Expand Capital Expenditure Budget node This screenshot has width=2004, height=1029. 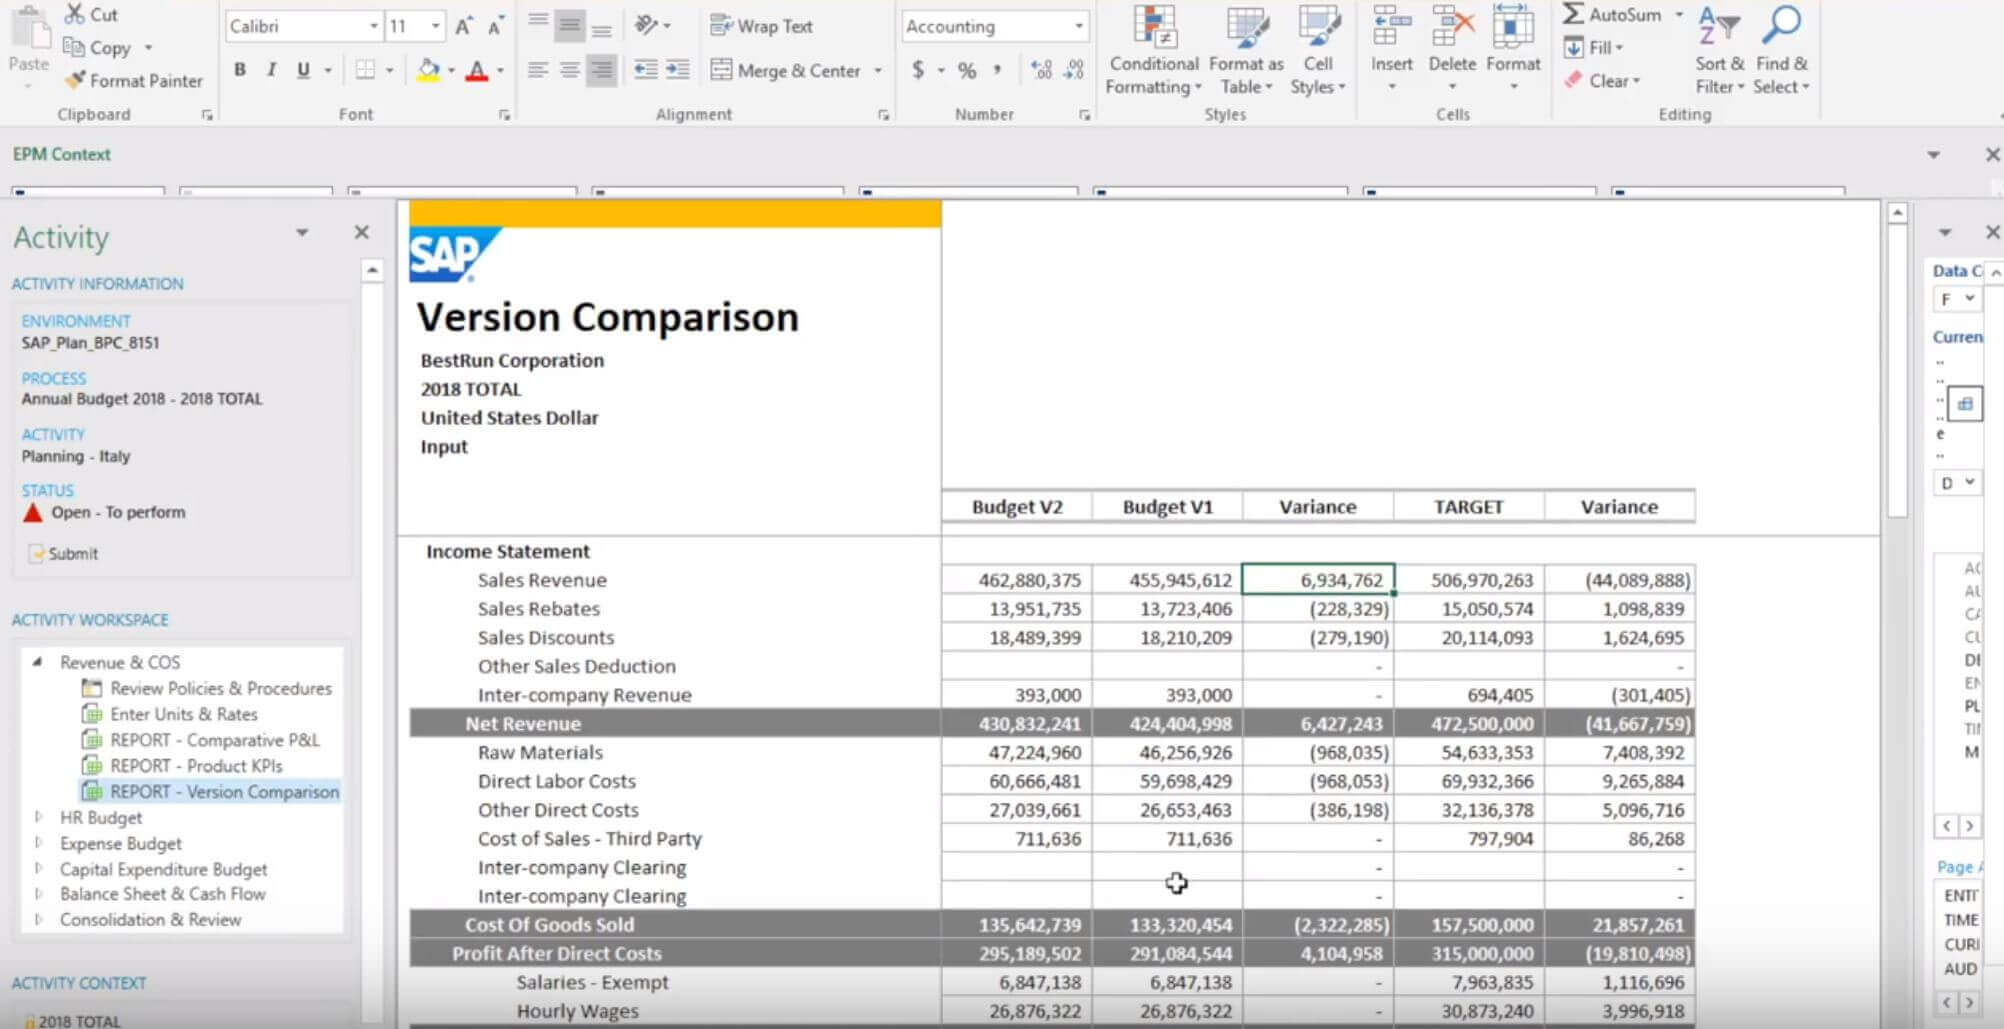click(39, 868)
